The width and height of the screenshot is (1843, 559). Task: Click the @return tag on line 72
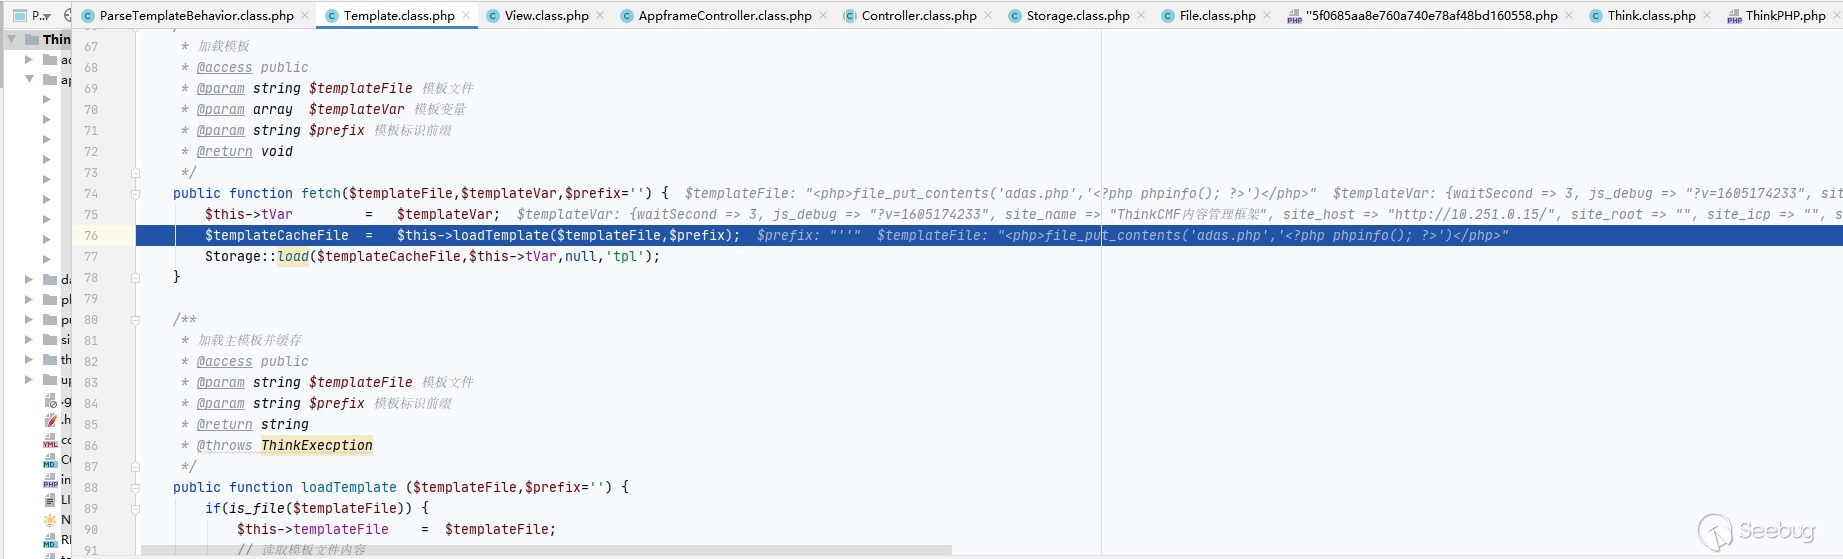[224, 151]
